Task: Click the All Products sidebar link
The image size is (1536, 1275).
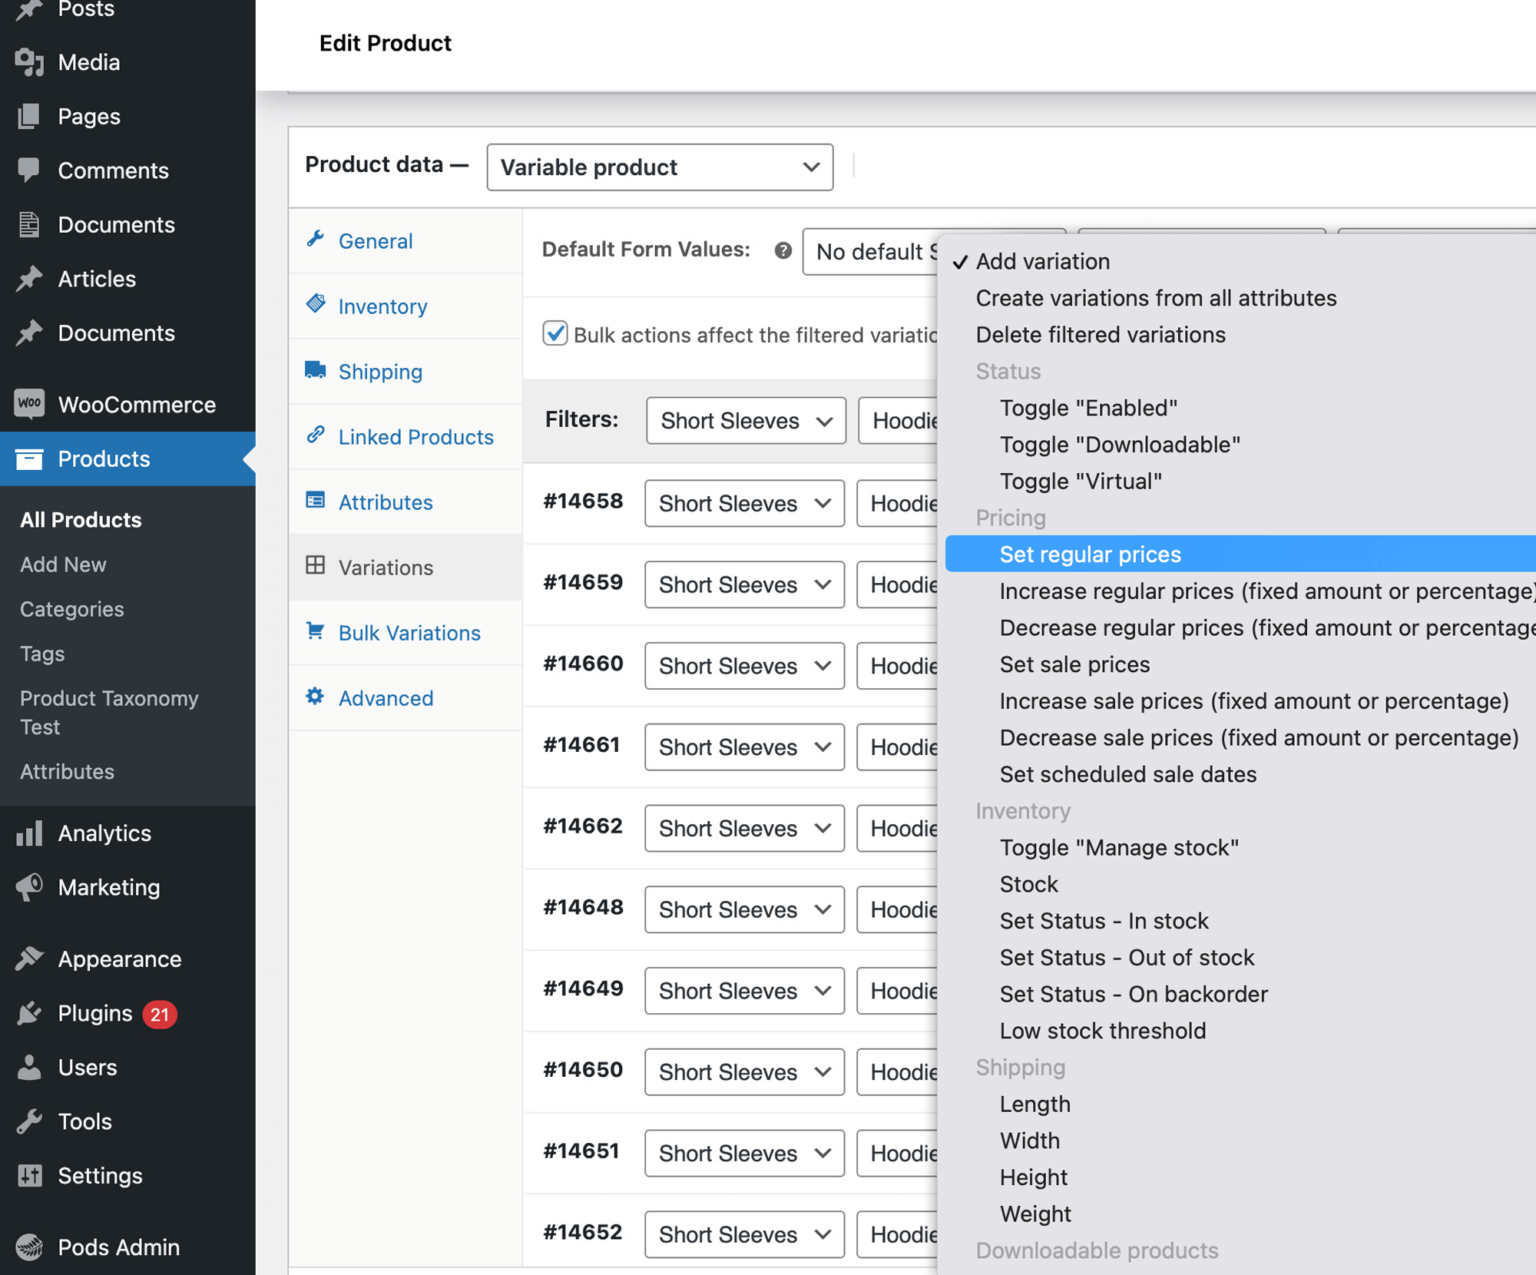Action: [80, 519]
